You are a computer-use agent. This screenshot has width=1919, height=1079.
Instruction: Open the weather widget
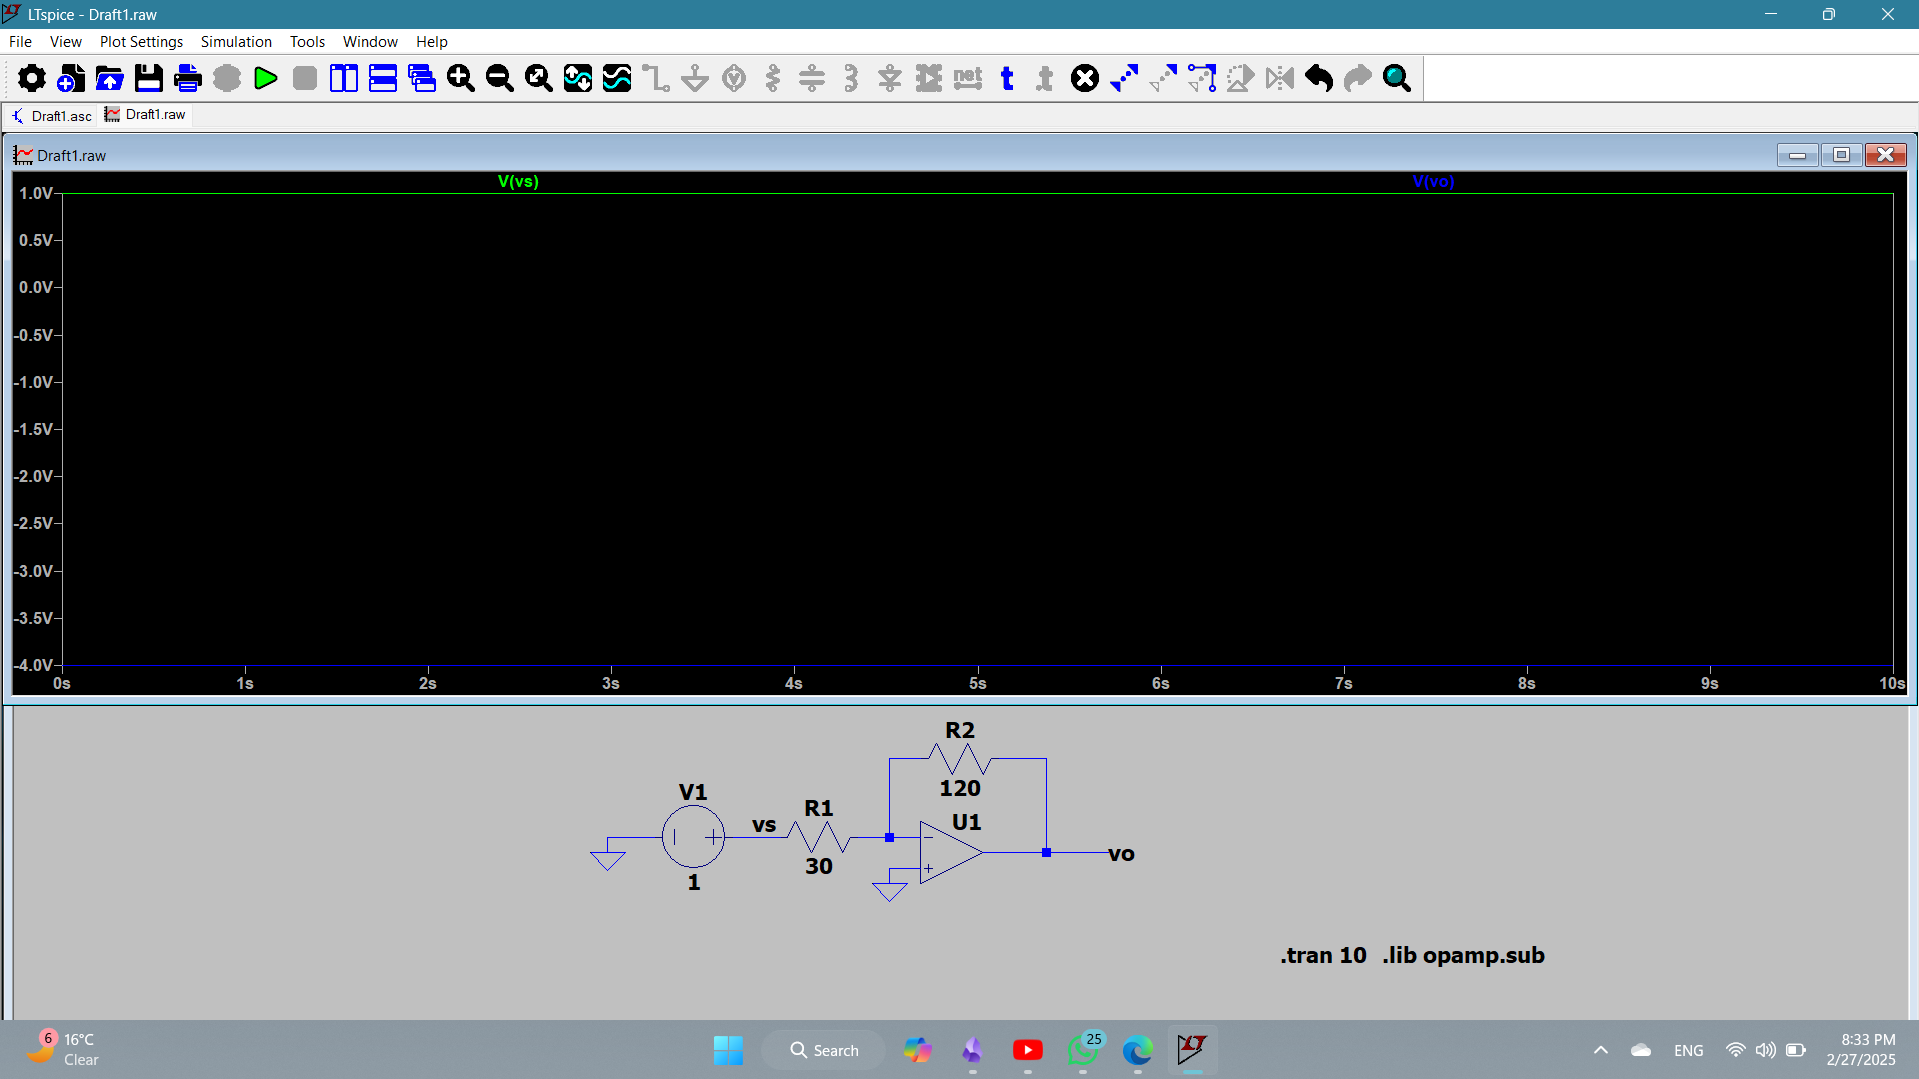pos(65,1050)
